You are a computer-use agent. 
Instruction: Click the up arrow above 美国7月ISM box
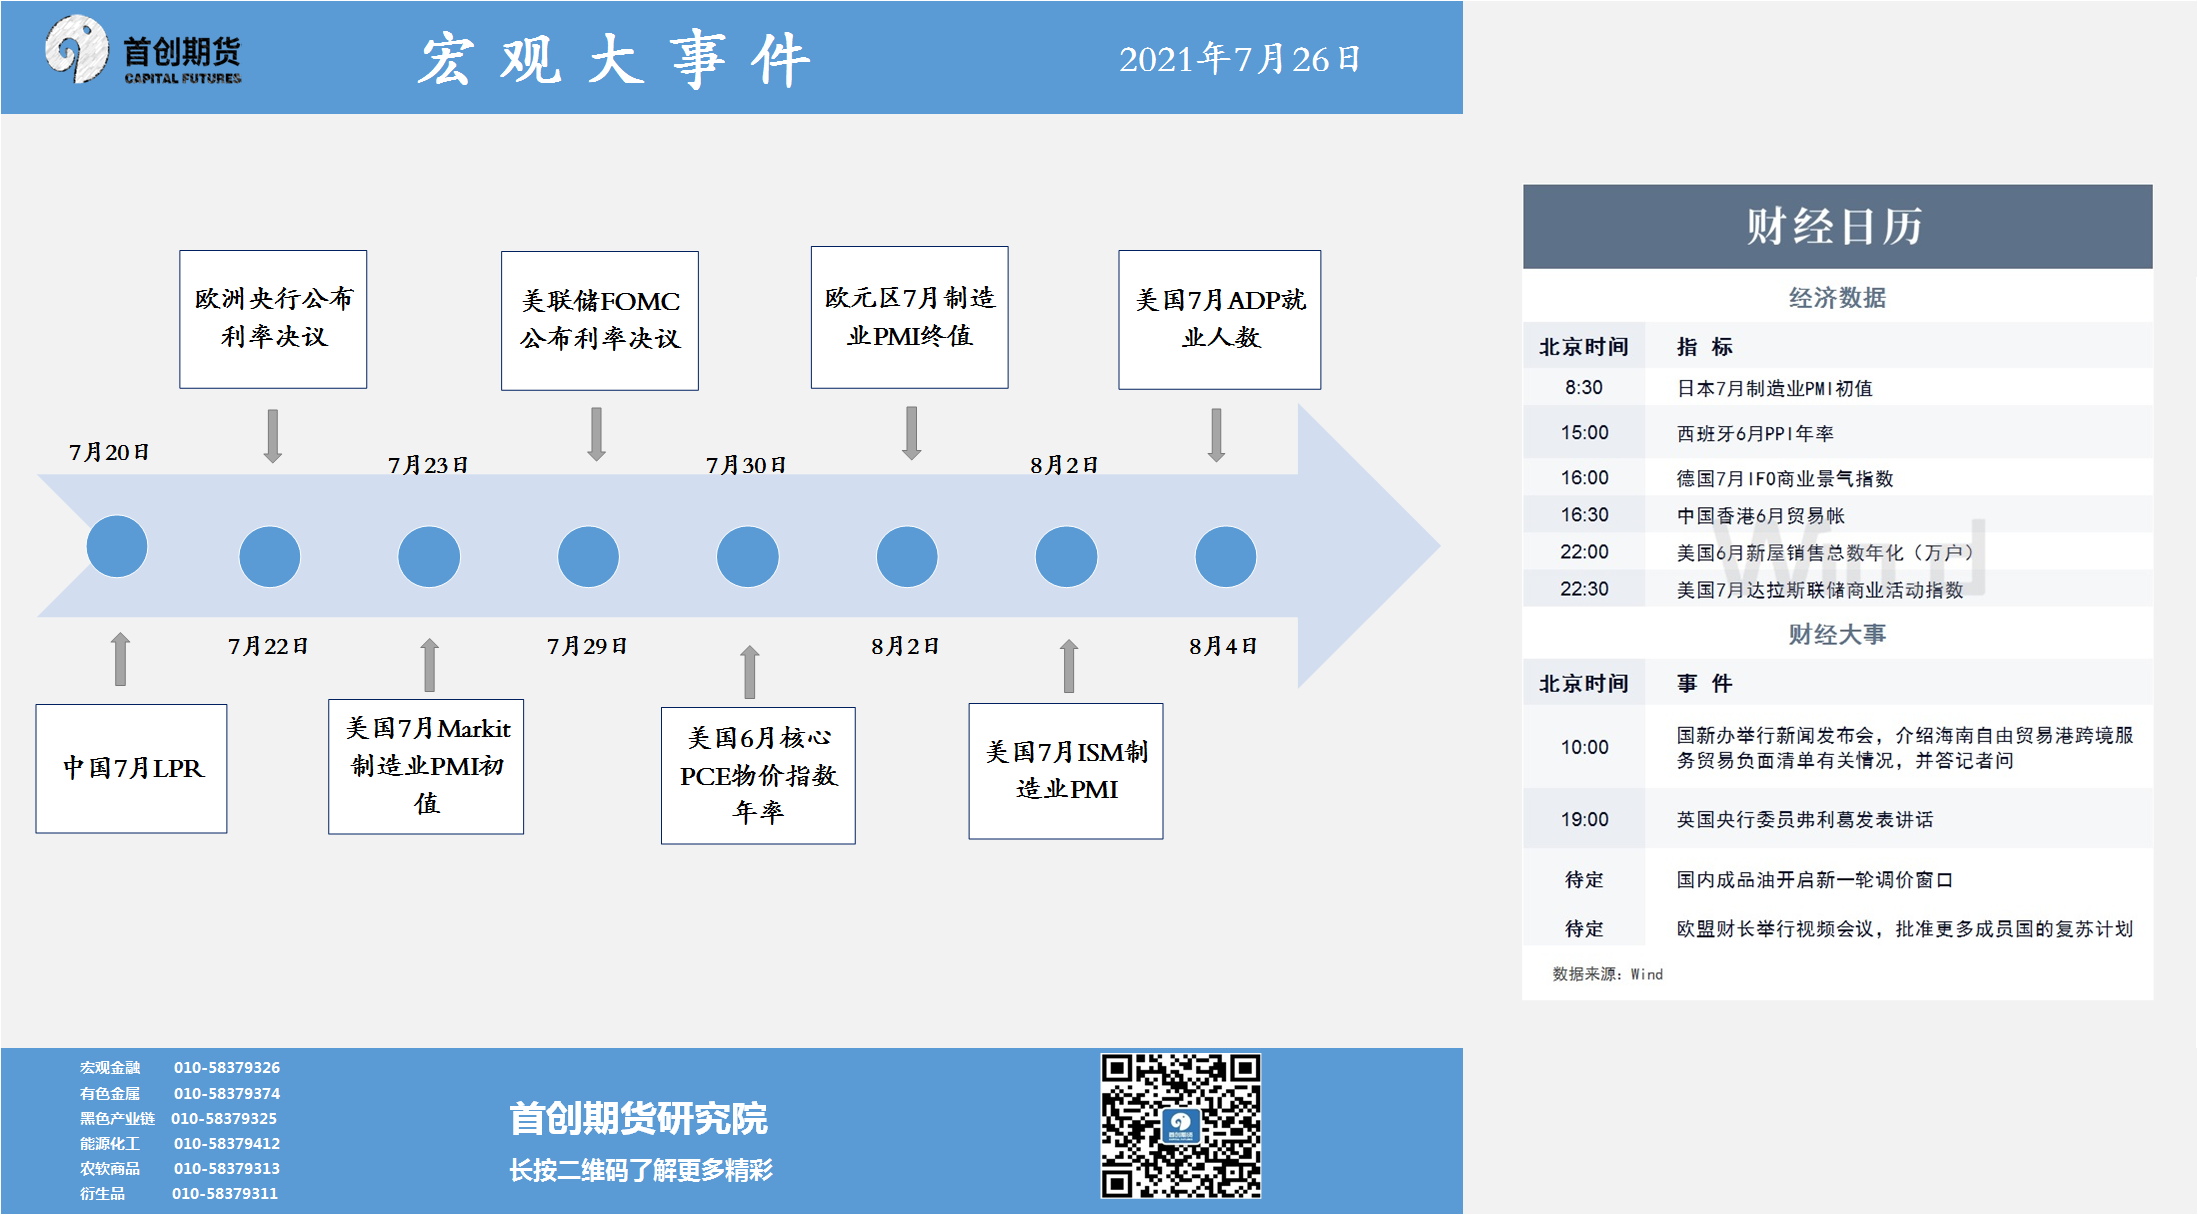pos(1068,666)
